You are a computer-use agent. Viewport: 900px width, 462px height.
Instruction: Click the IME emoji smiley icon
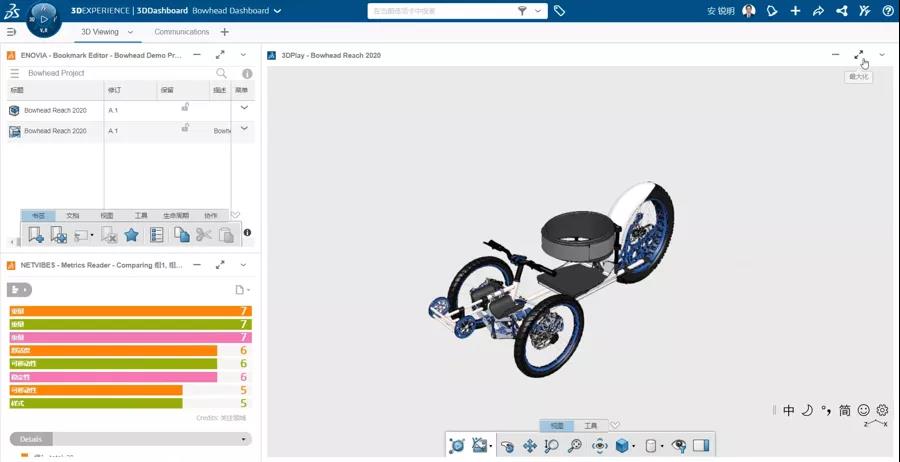[x=863, y=410]
